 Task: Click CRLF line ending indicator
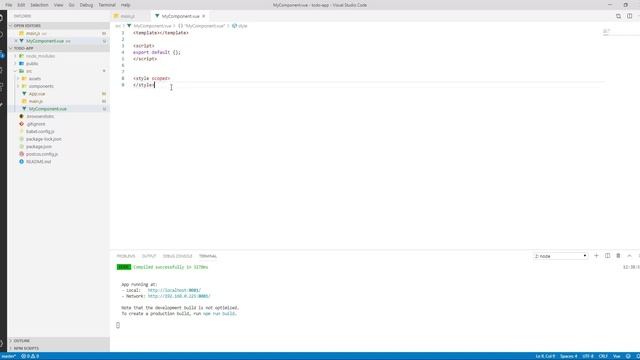click(603, 356)
